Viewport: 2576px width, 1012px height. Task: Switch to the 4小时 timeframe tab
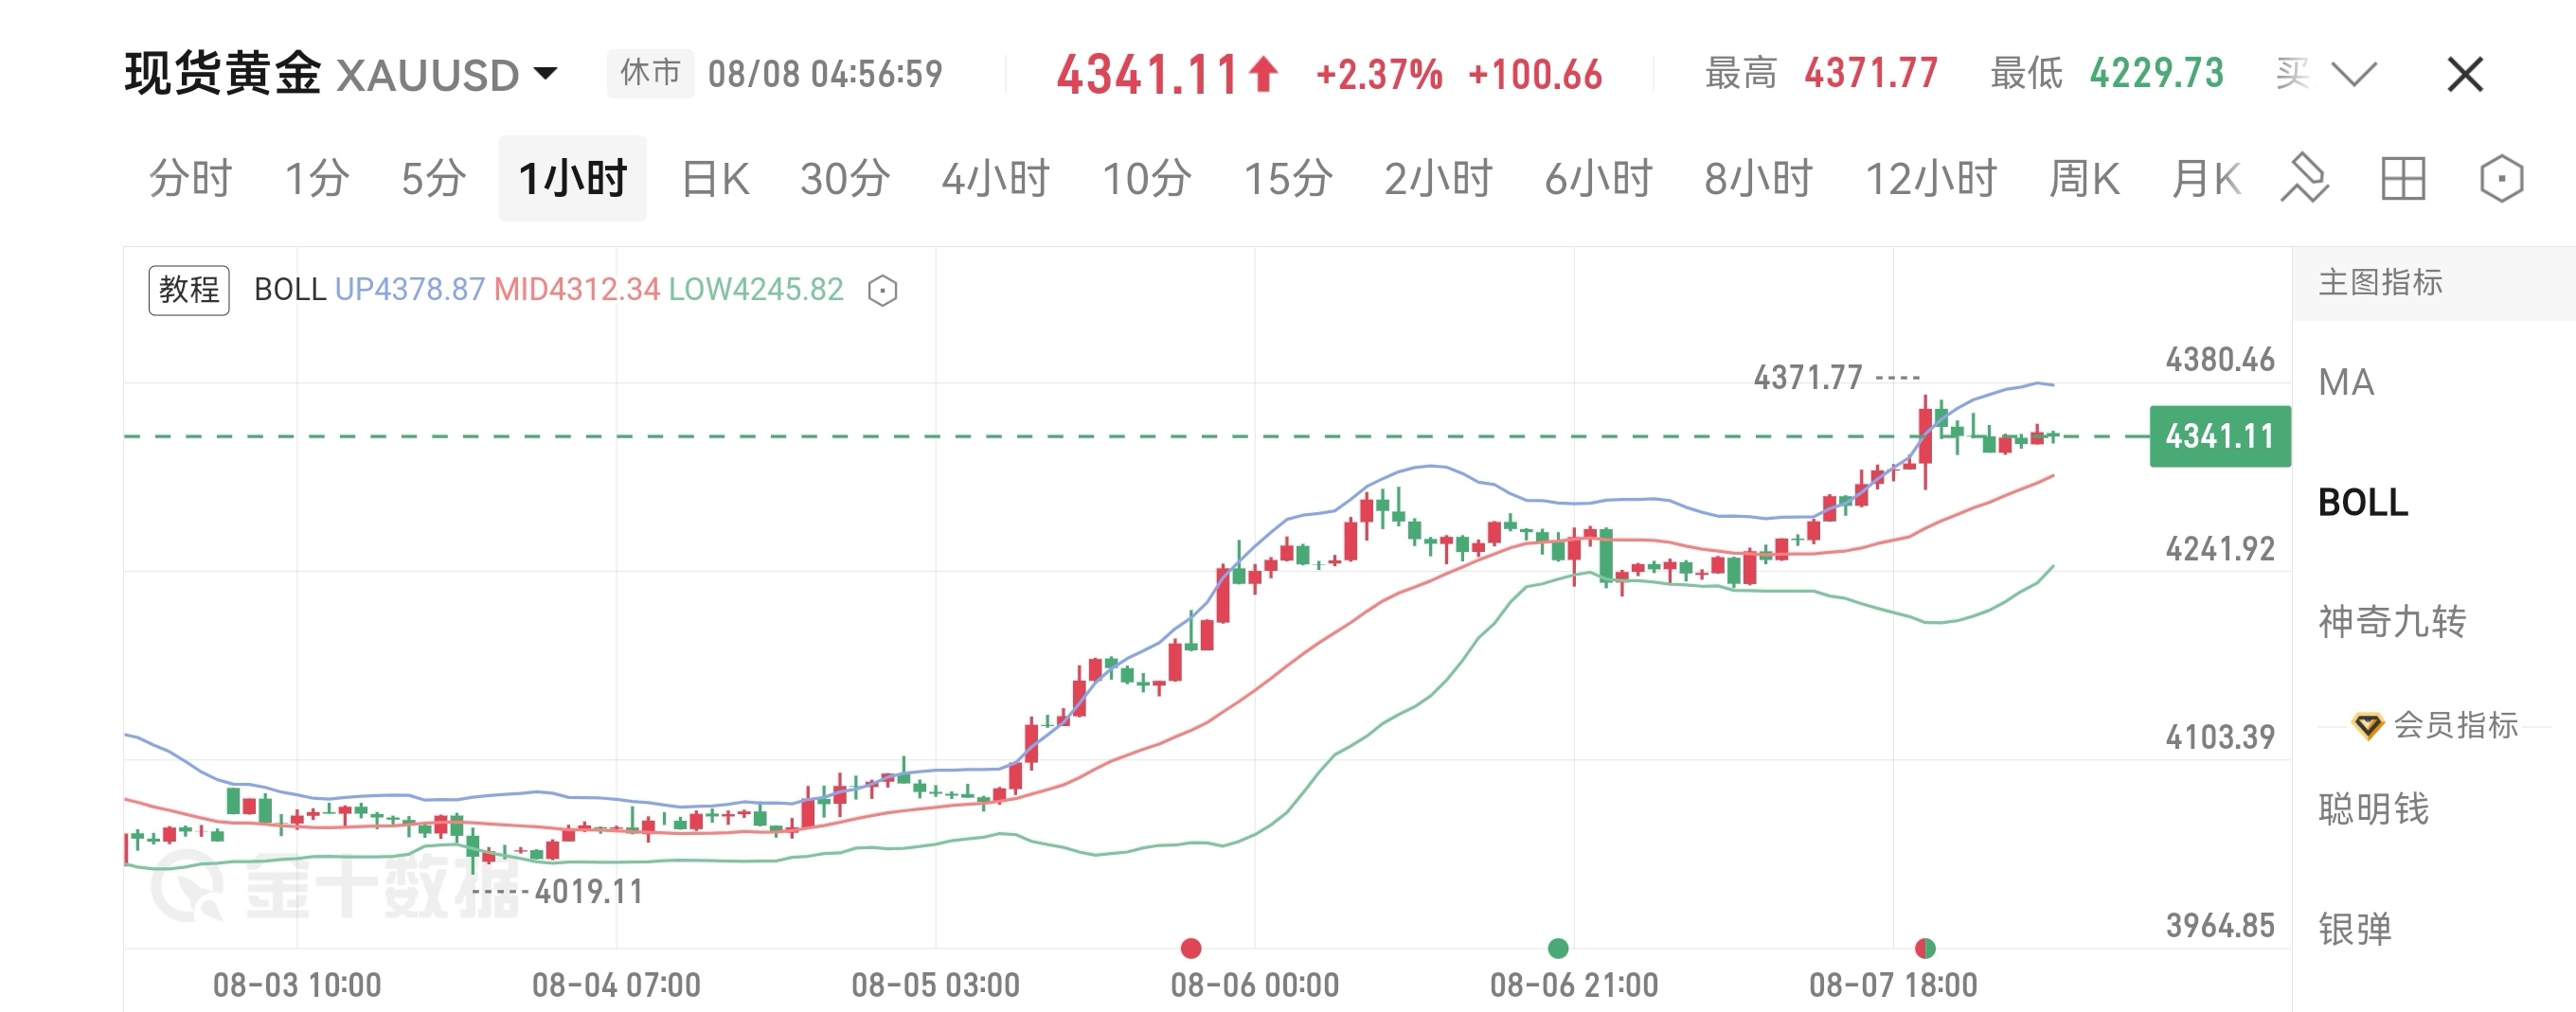pos(995,180)
